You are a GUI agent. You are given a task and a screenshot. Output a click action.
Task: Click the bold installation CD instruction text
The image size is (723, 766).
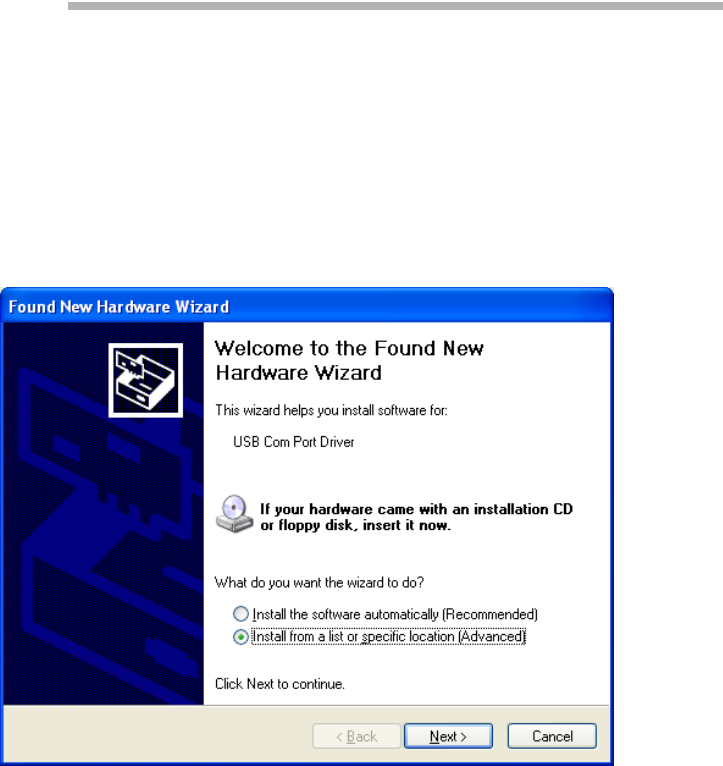(416, 517)
